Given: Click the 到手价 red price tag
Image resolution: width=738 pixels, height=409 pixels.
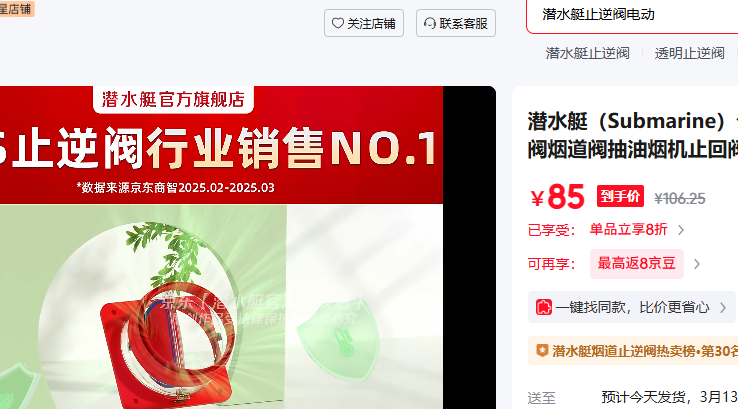Looking at the screenshot, I should [x=620, y=196].
